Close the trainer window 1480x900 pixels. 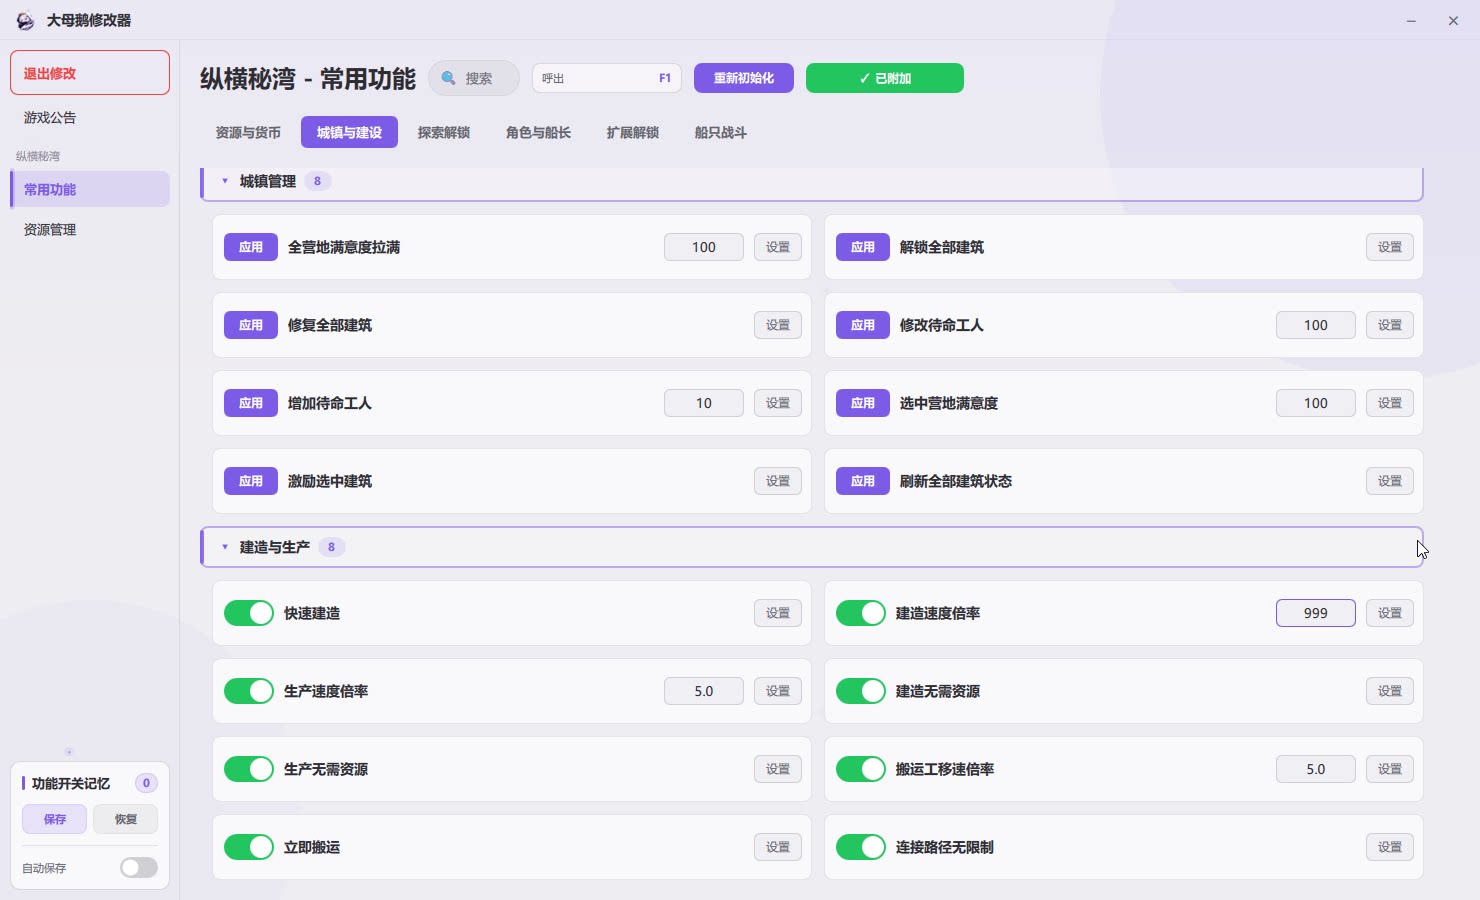click(x=1453, y=20)
